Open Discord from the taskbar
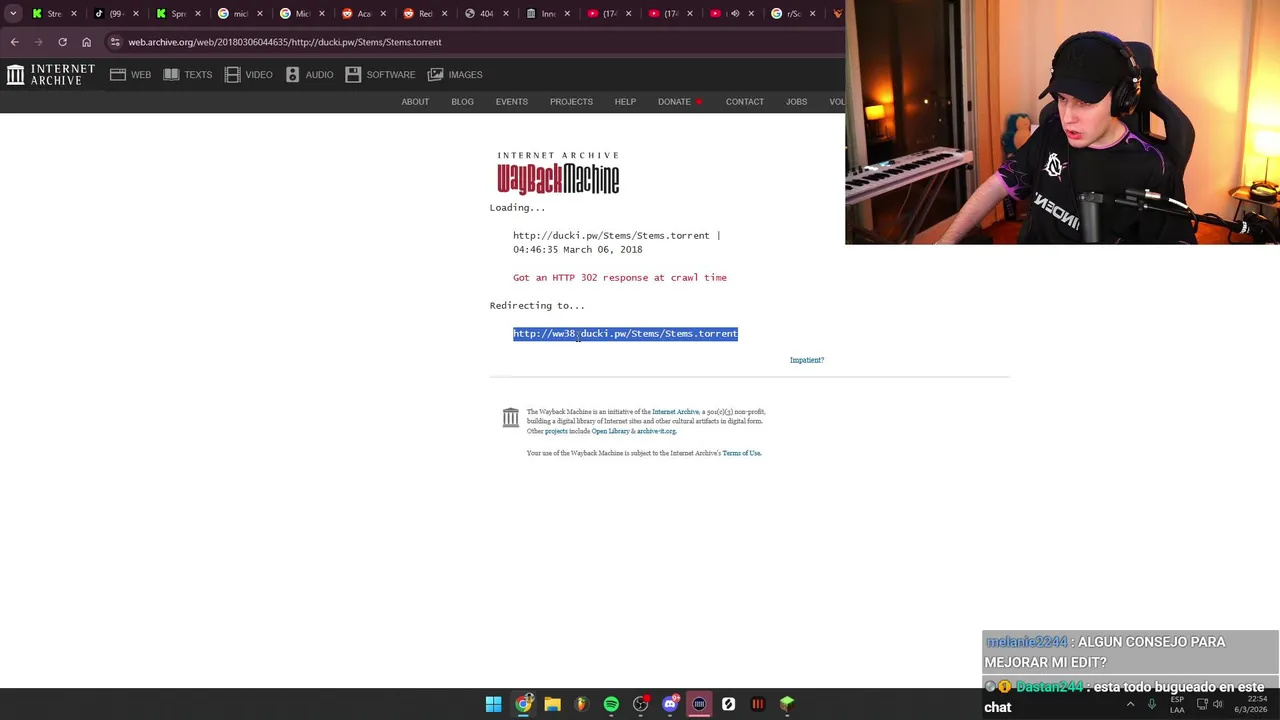 [670, 704]
